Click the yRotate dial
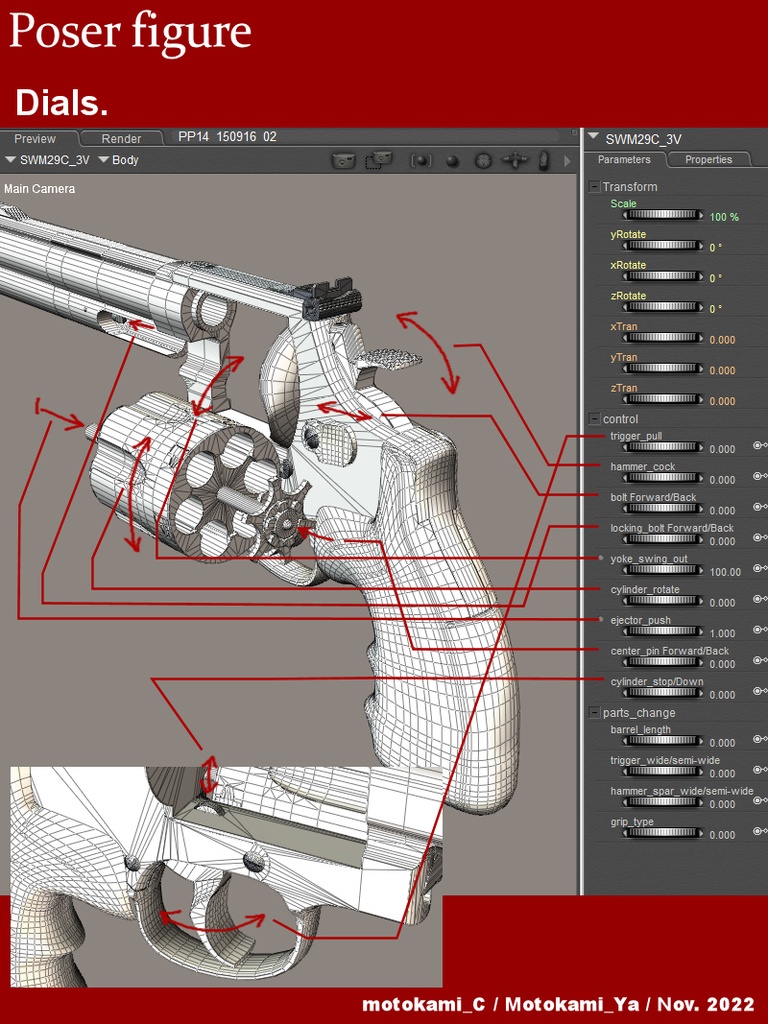Viewport: 768px width, 1024px height. [663, 246]
